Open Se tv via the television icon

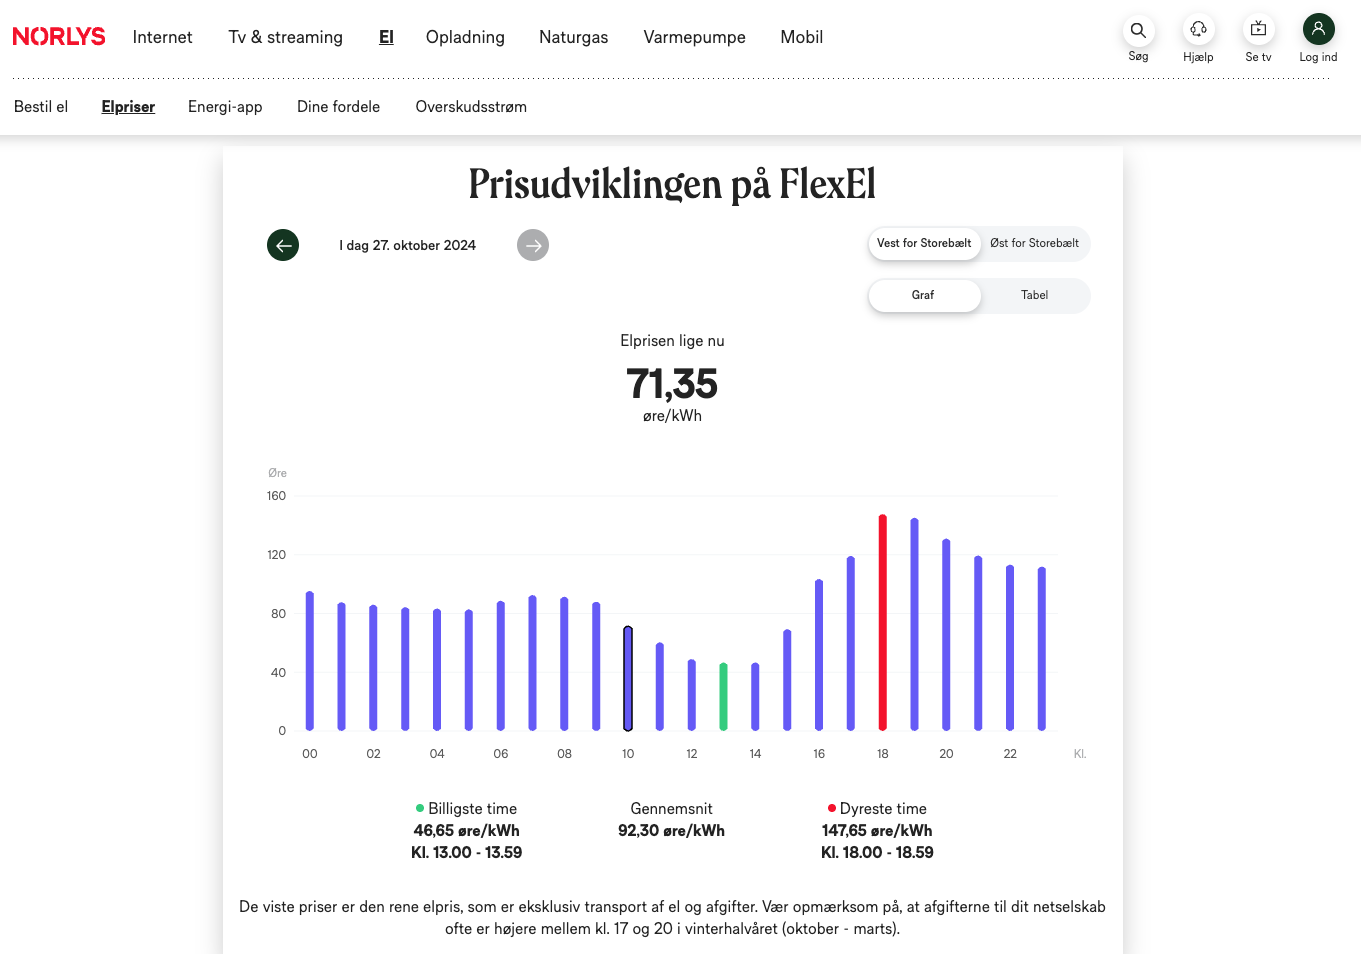tap(1258, 30)
